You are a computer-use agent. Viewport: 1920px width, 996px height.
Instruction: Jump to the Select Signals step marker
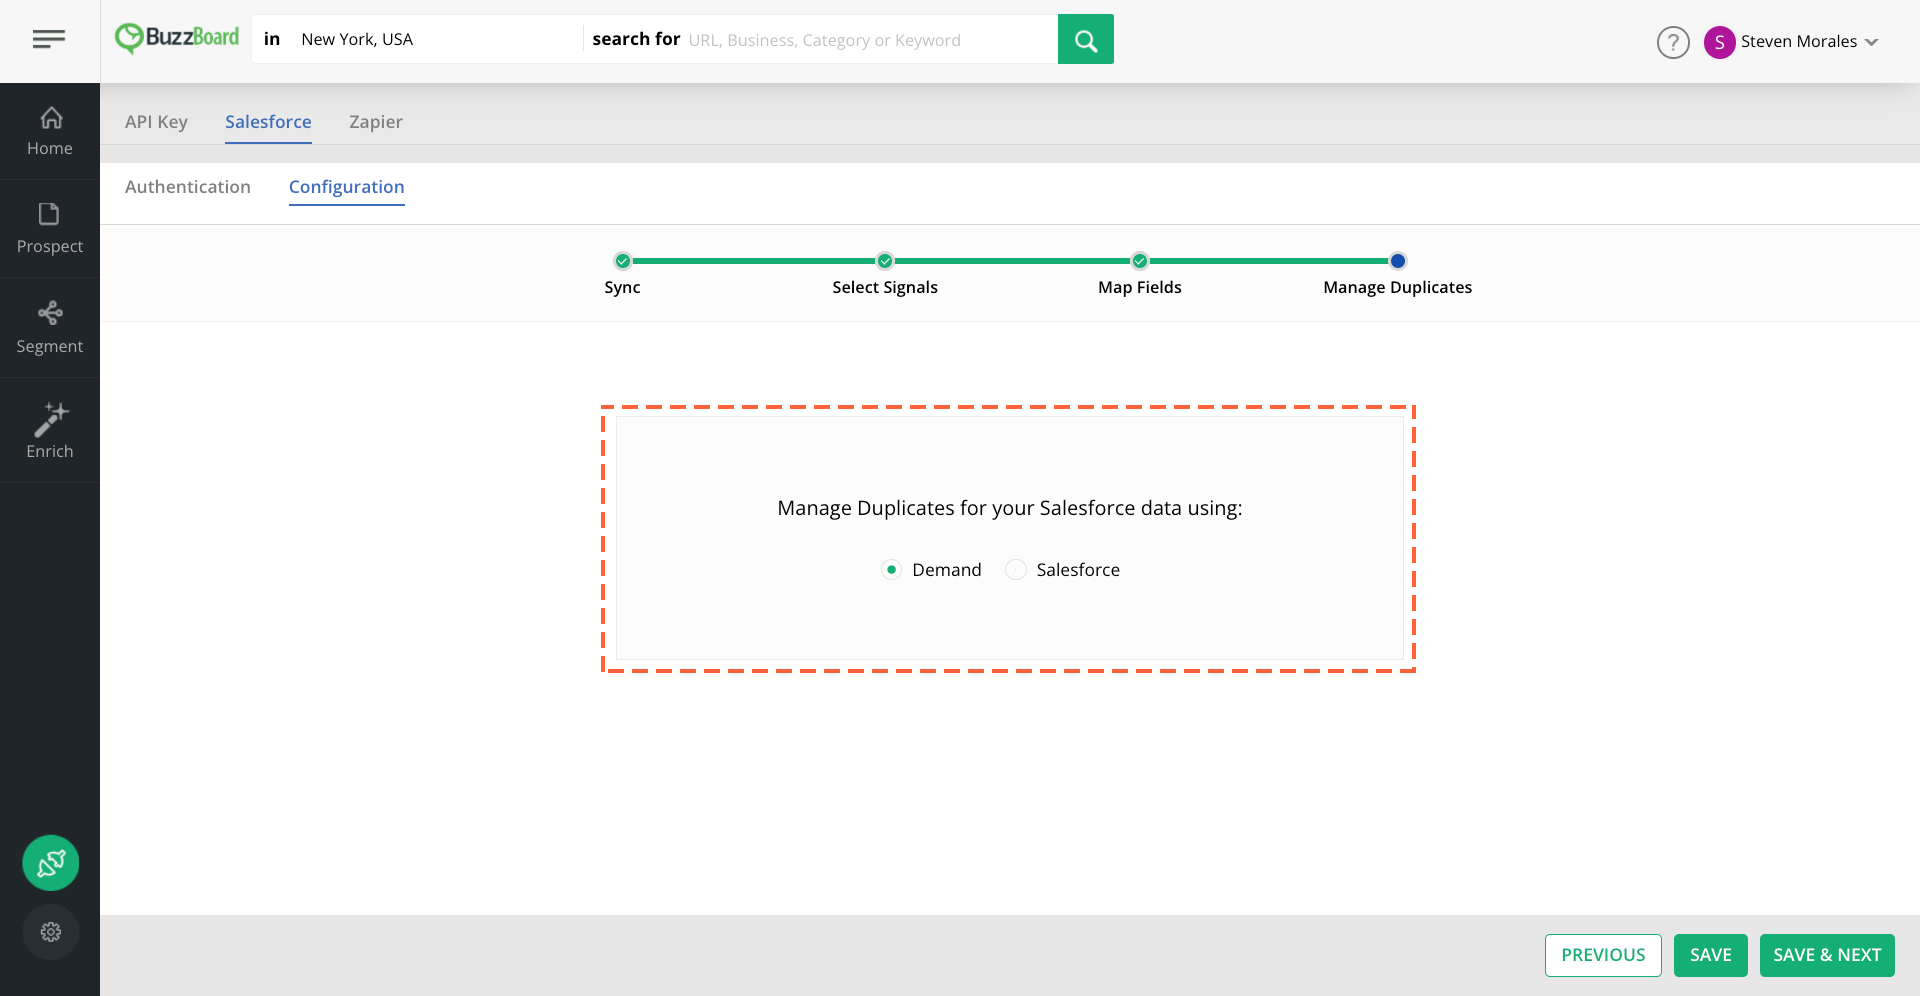885,261
